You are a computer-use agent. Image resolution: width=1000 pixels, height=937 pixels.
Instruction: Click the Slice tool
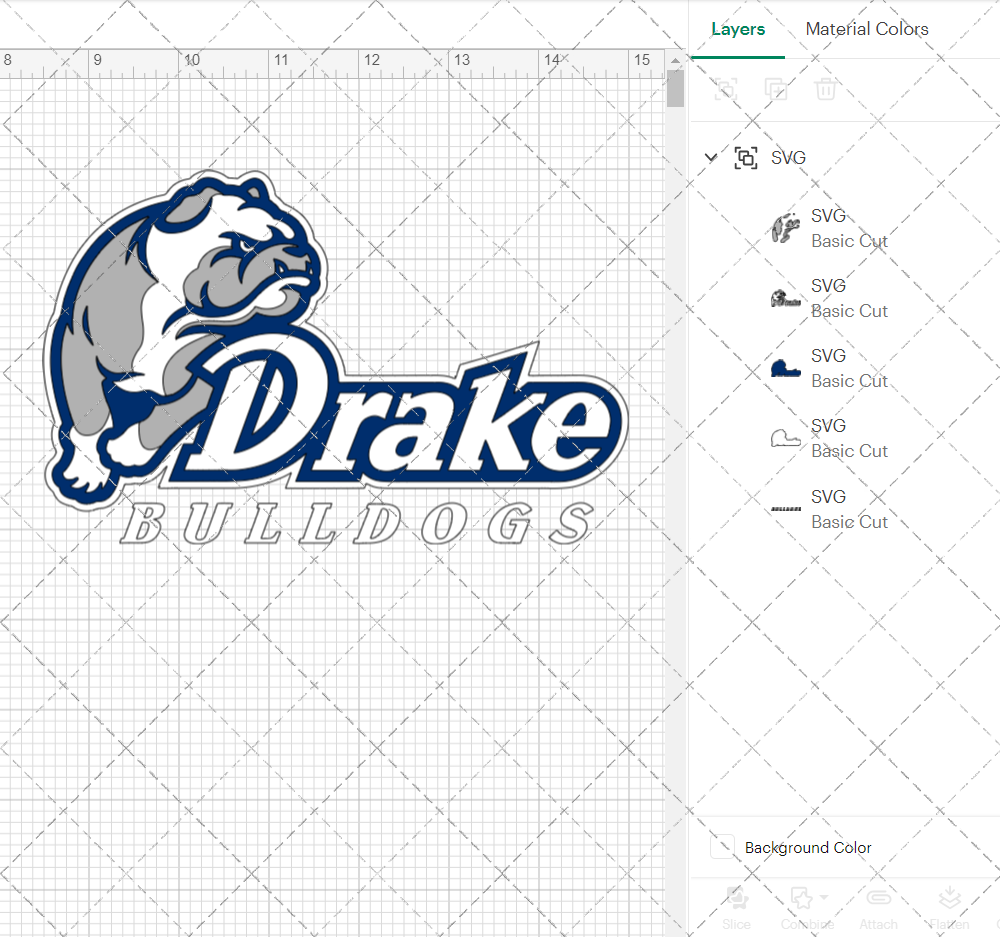(736, 907)
